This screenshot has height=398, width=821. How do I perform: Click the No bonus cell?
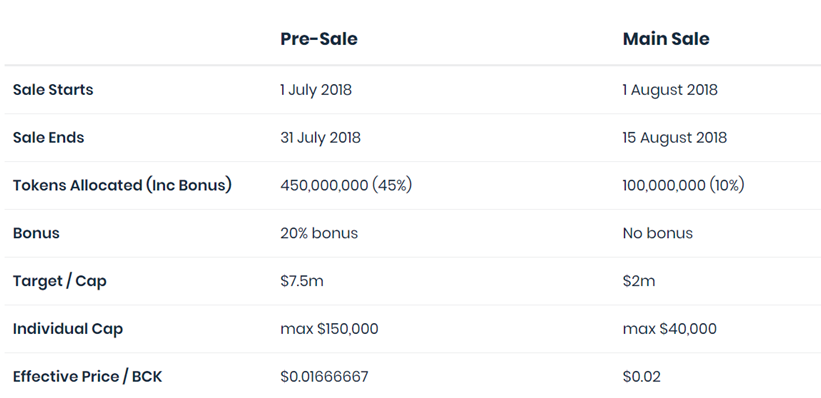tap(658, 233)
